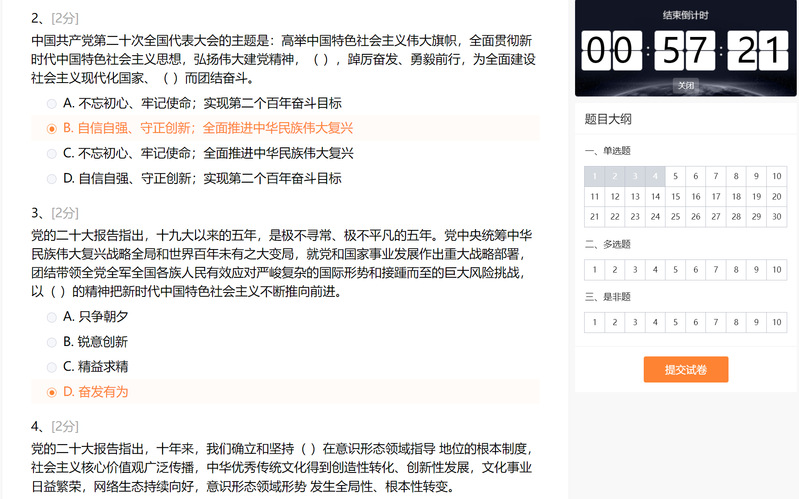
Task: Open single-choice question 18
Action: tap(736, 197)
